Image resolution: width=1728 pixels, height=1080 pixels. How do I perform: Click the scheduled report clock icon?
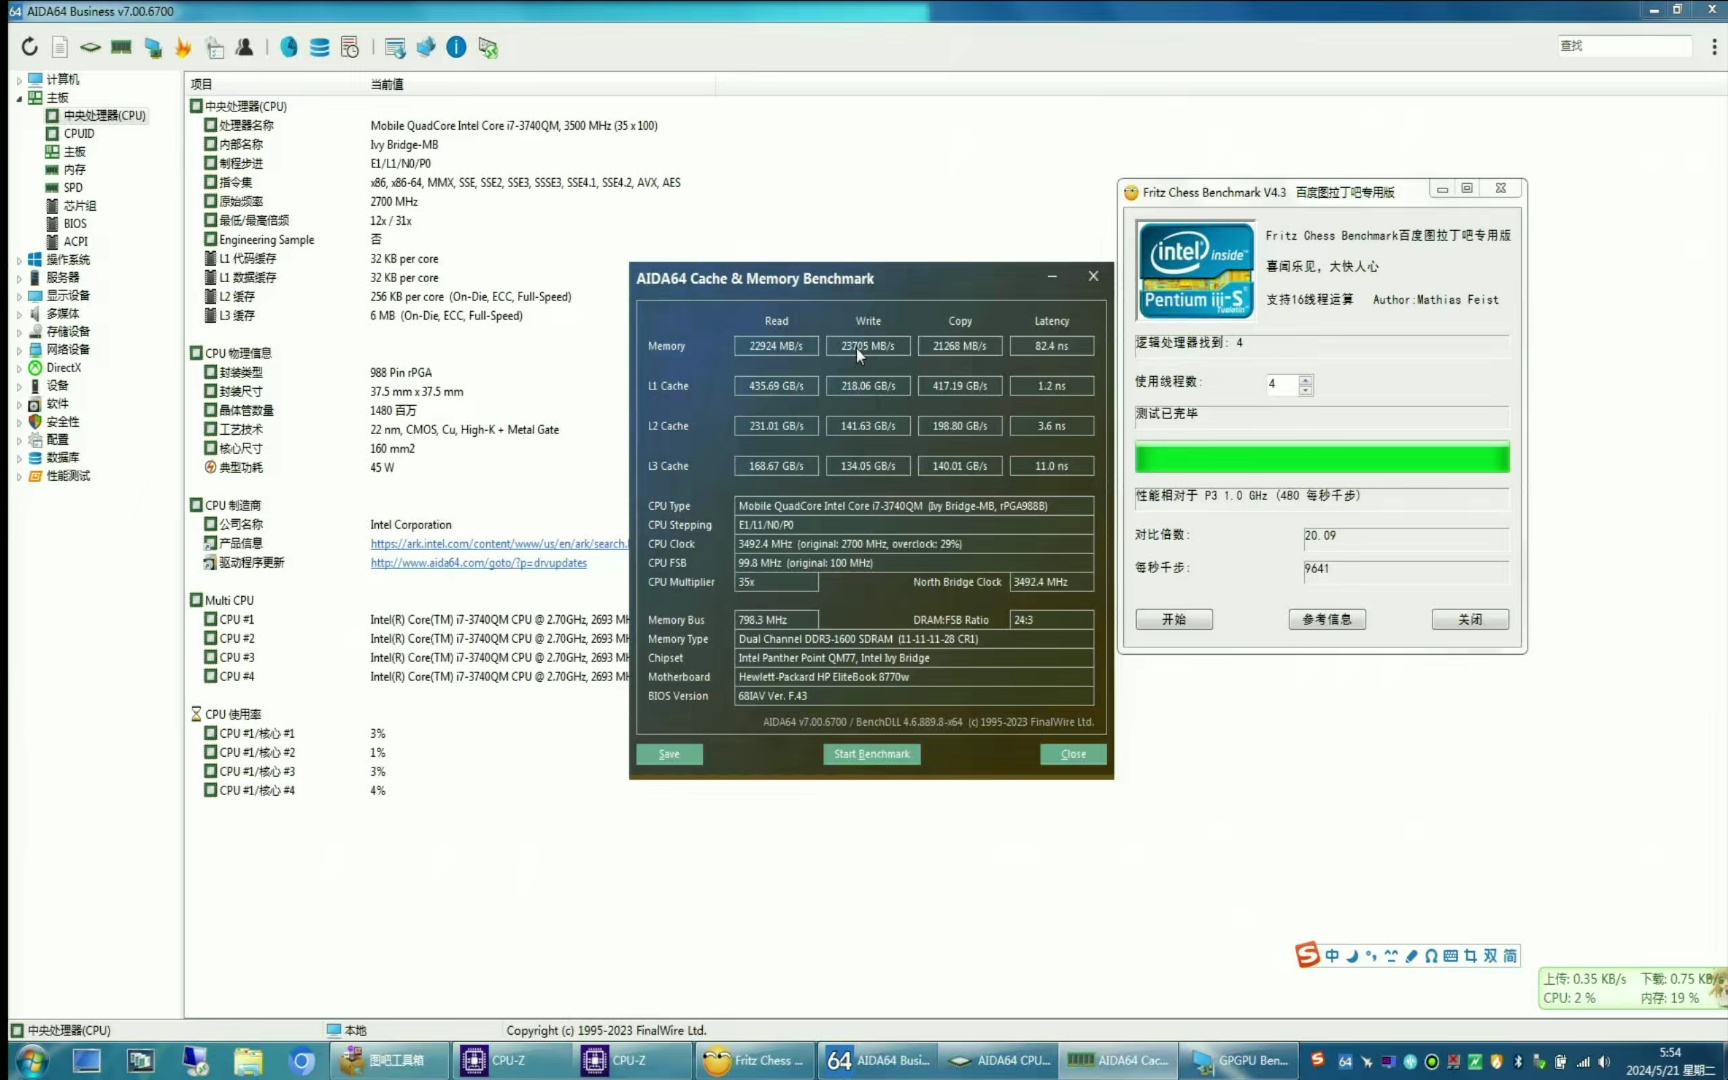tap(350, 47)
